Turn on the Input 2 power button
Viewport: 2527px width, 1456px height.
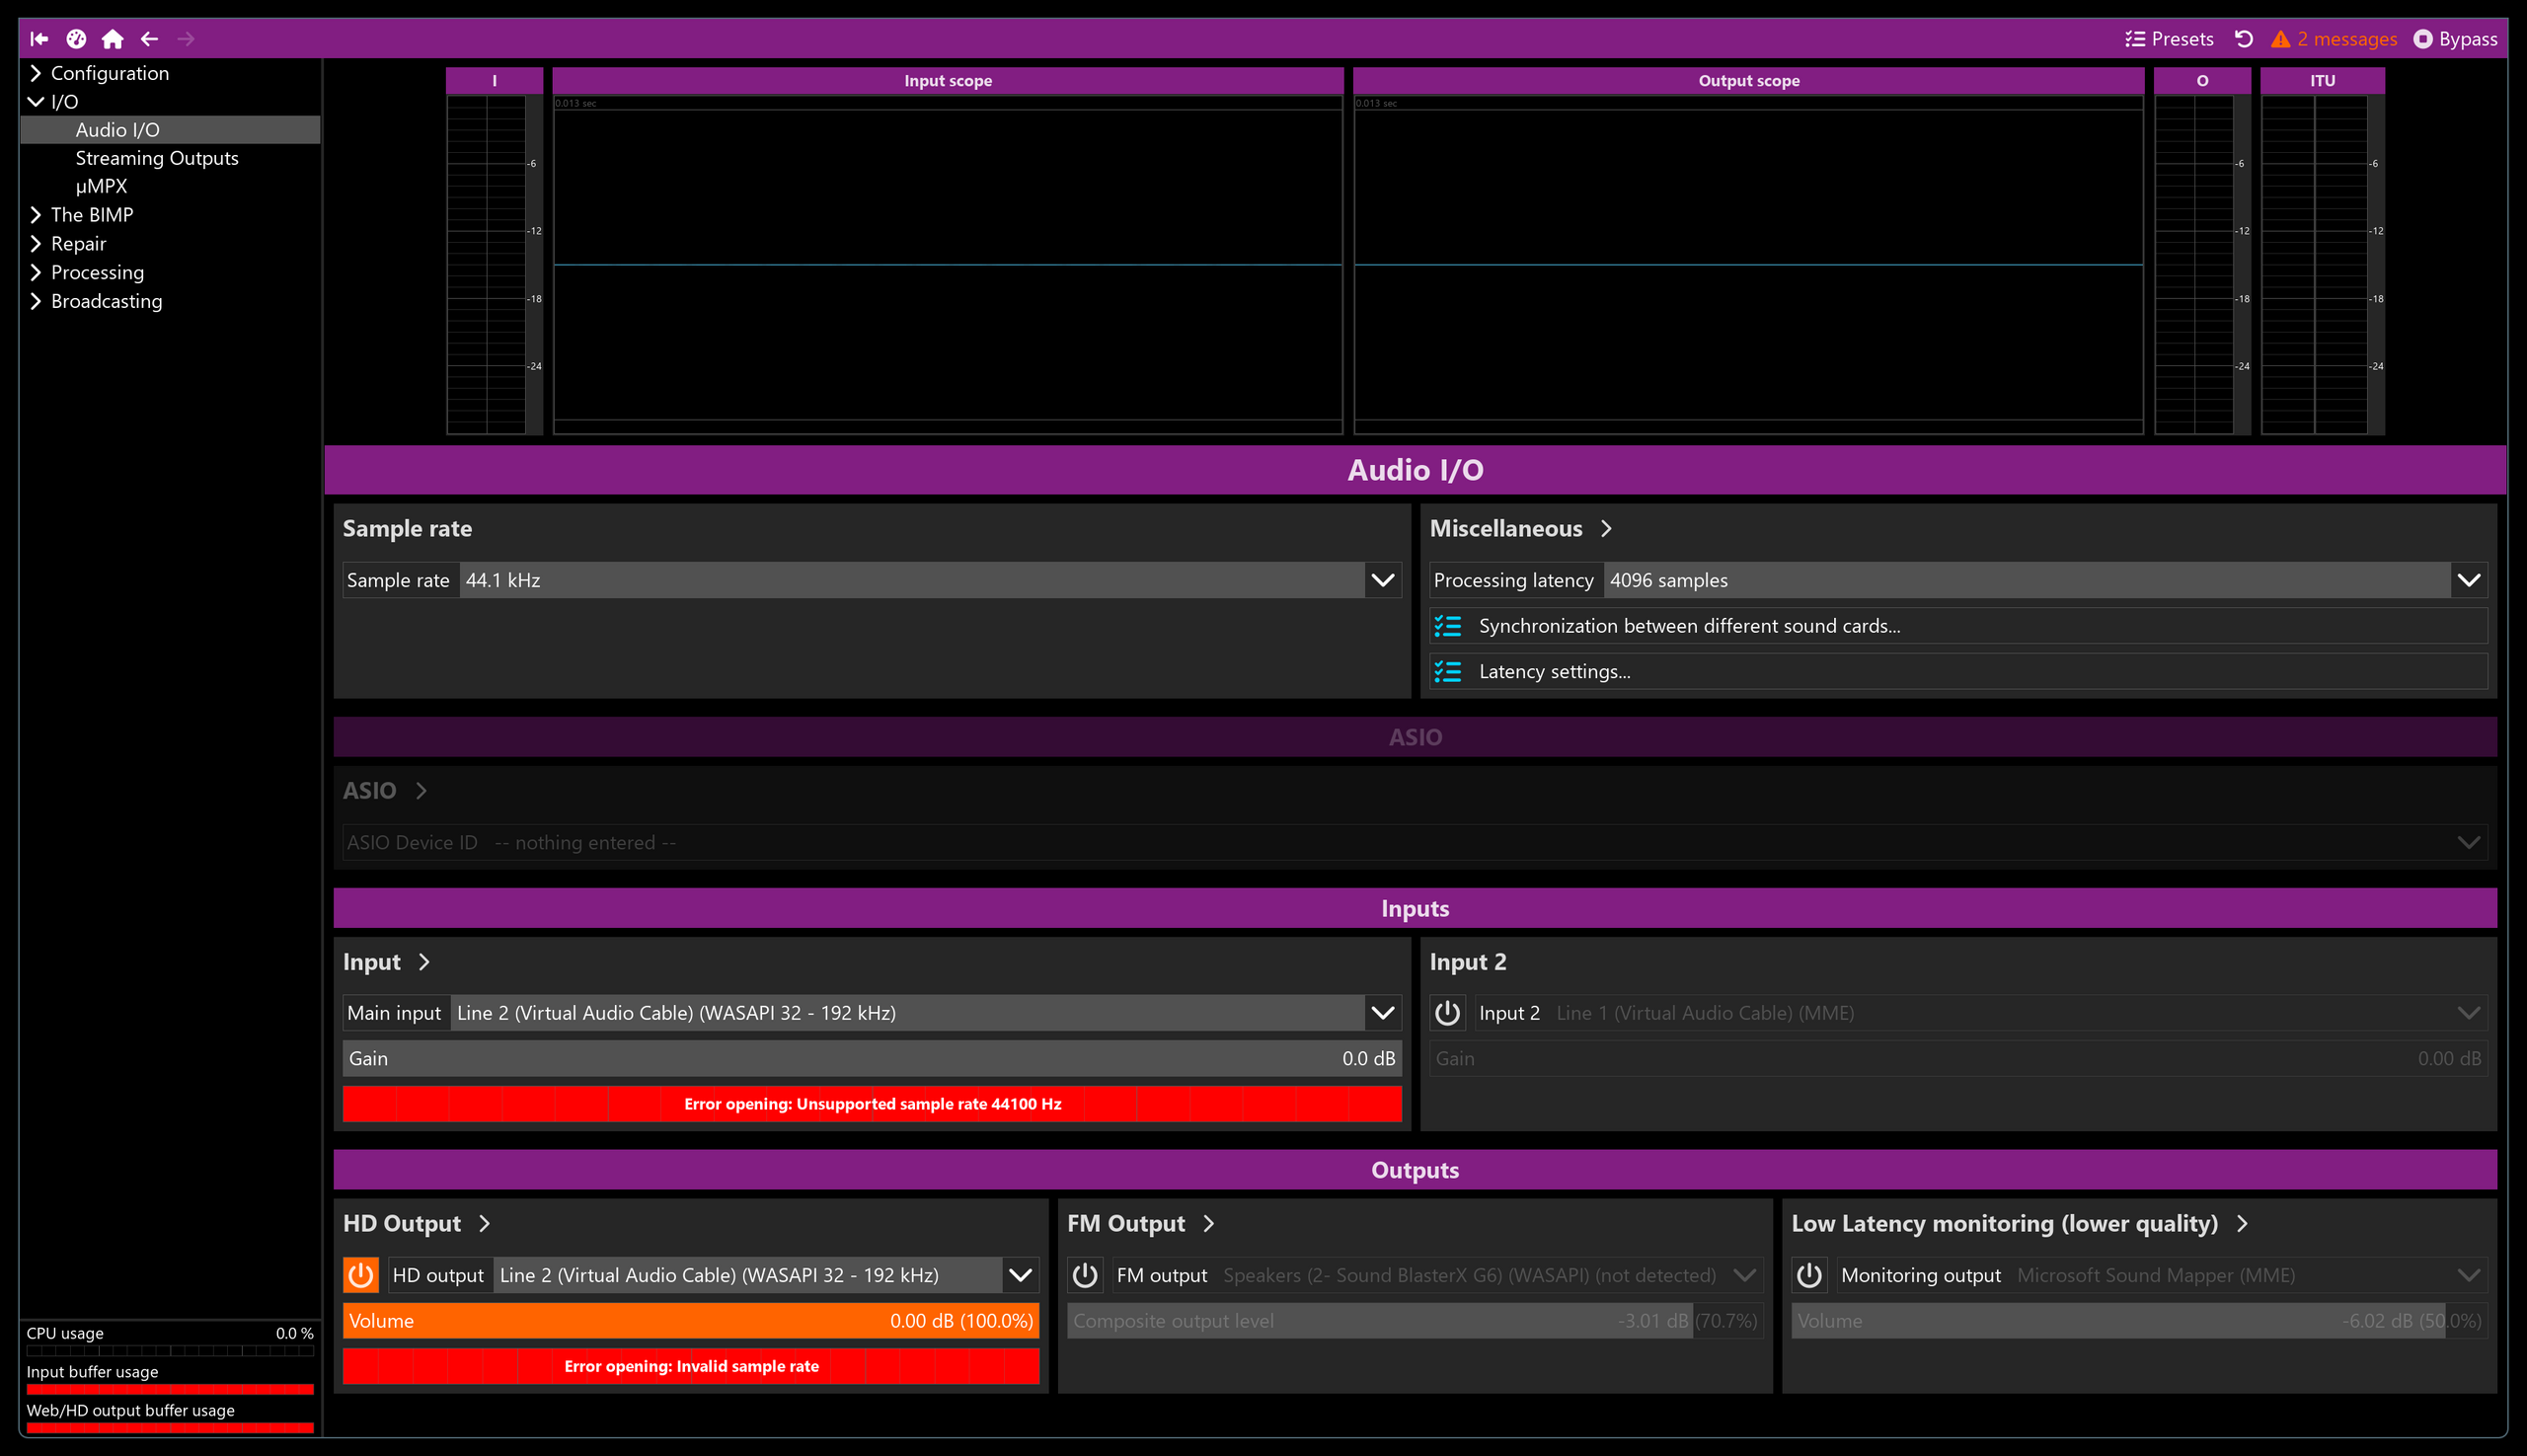click(x=1447, y=1013)
